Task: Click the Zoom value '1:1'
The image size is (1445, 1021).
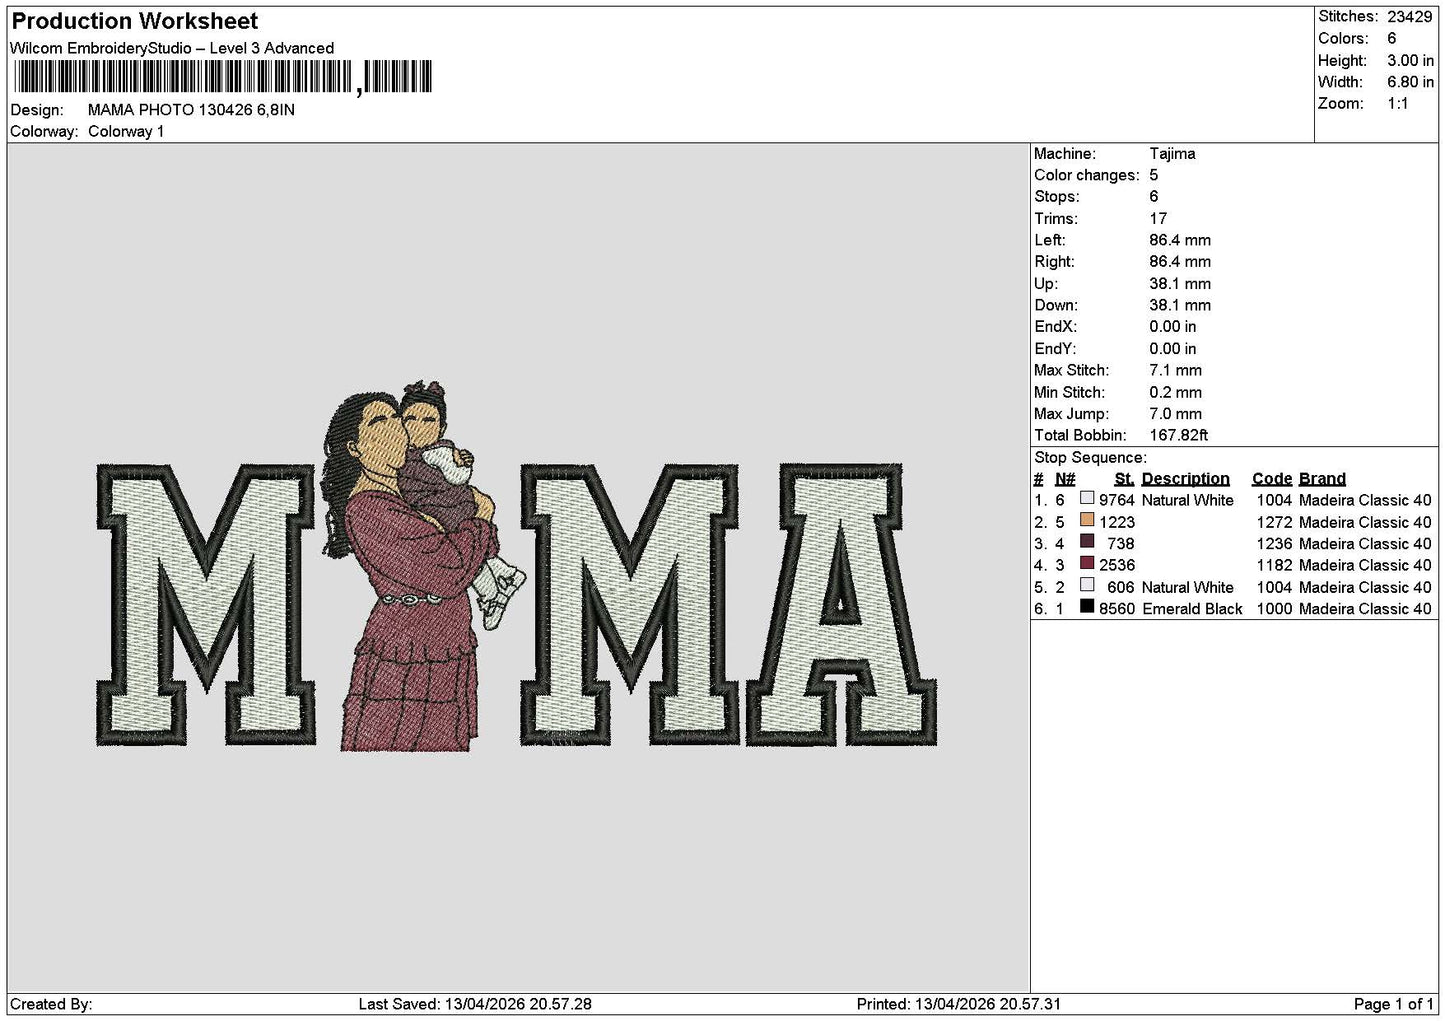Action: (x=1397, y=104)
